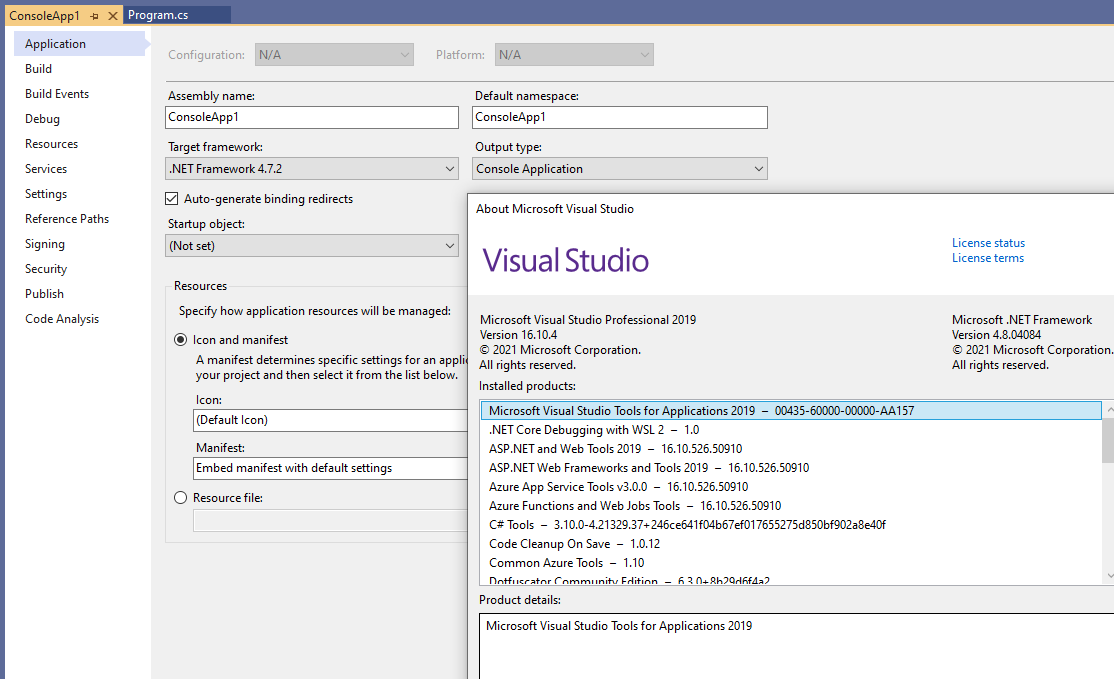This screenshot has width=1114, height=679.
Task: Select the Icon and manifest radio button
Action: [x=180, y=340]
